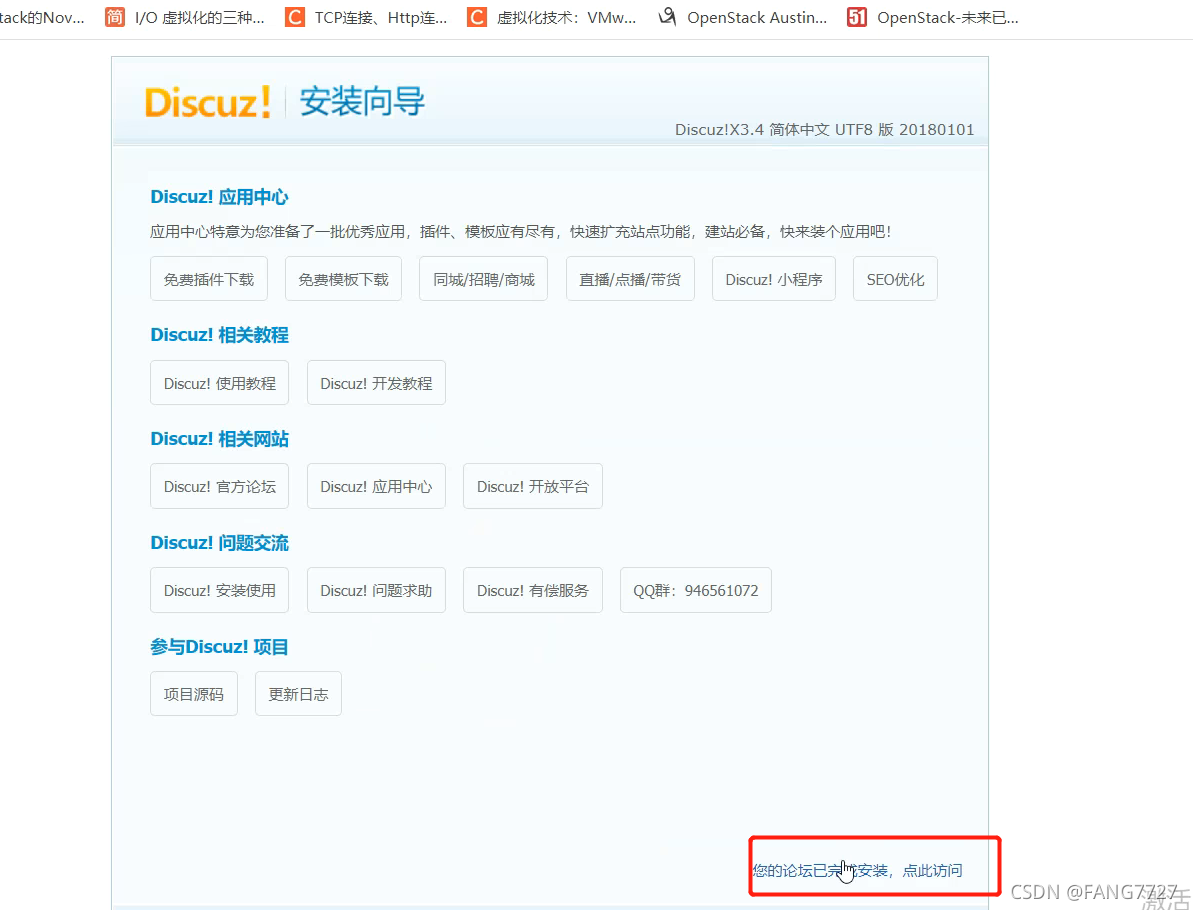Open Discuz! 有偿服务 button

(533, 590)
